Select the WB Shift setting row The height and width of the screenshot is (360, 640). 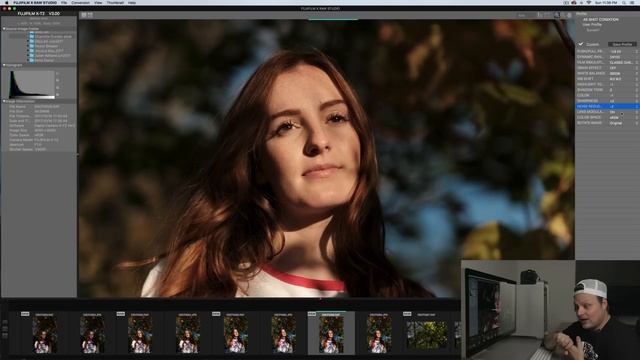pos(607,79)
